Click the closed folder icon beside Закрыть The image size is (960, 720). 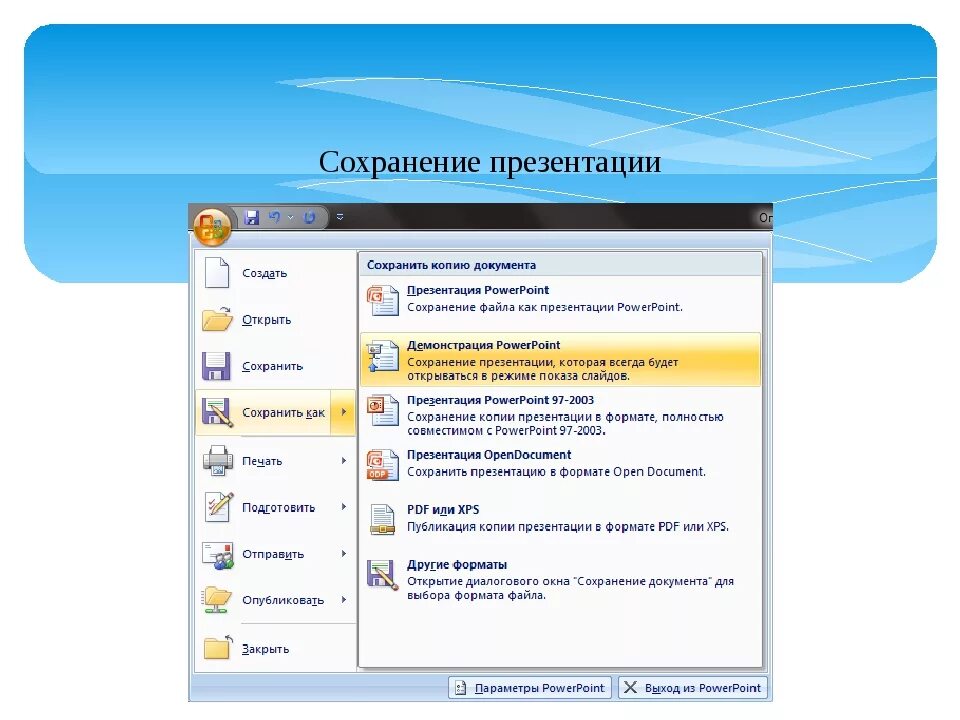point(218,648)
